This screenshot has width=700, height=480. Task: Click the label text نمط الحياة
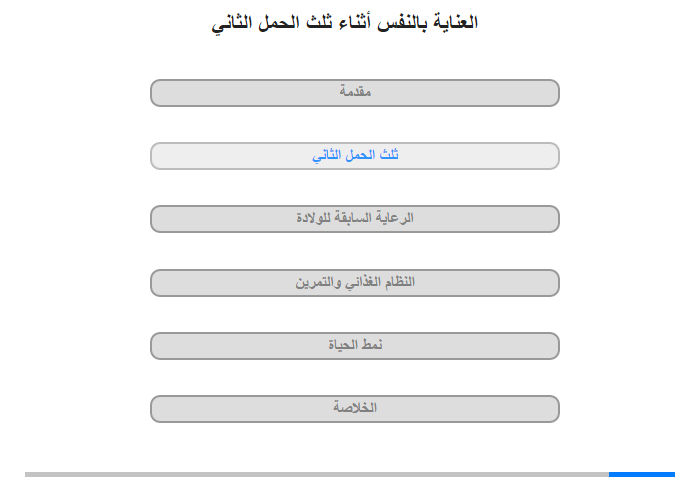355,345
